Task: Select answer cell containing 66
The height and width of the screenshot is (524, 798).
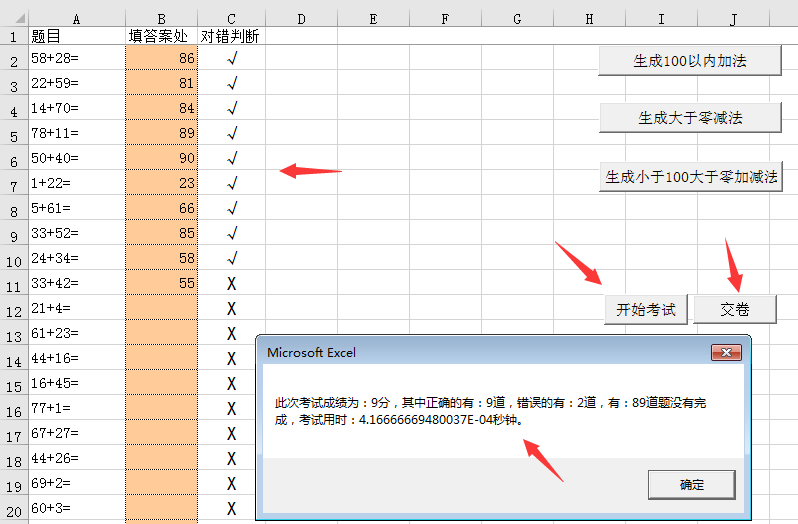Action: pyautogui.click(x=161, y=208)
